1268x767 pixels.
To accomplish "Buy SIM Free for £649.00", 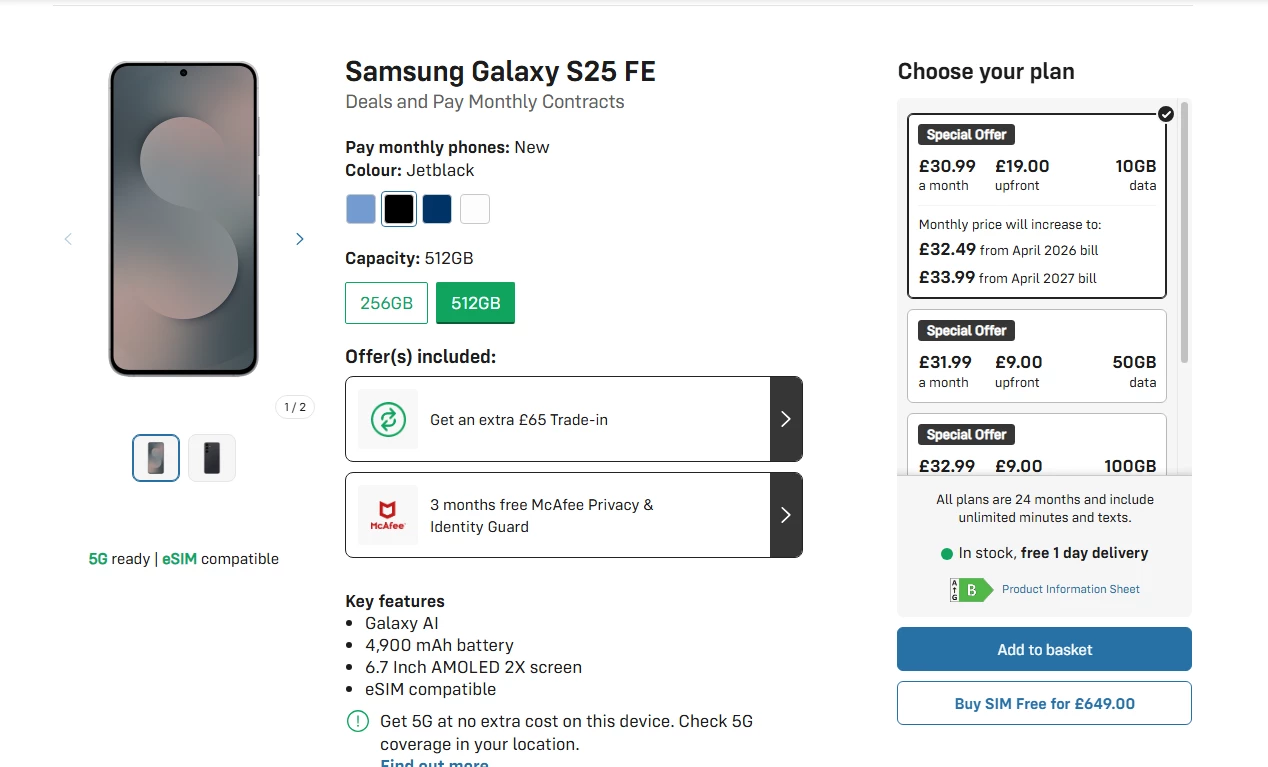I will [x=1044, y=703].
